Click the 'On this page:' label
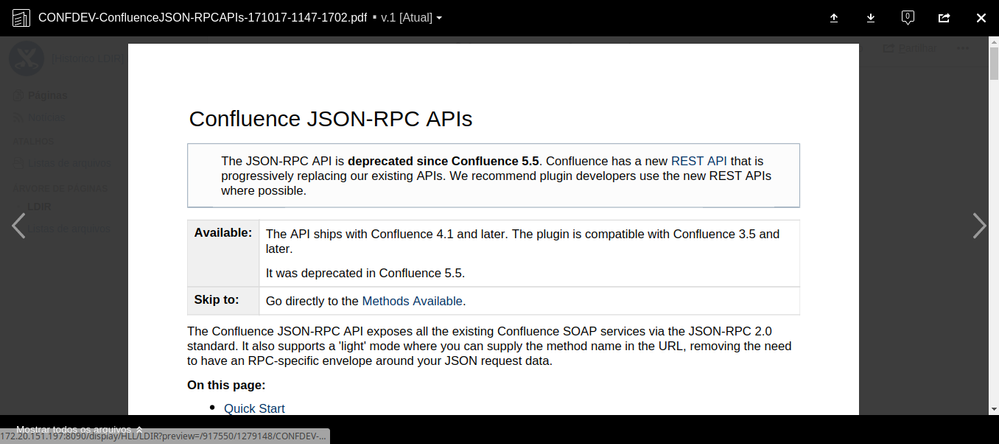The height and width of the screenshot is (444, 999). 226,385
